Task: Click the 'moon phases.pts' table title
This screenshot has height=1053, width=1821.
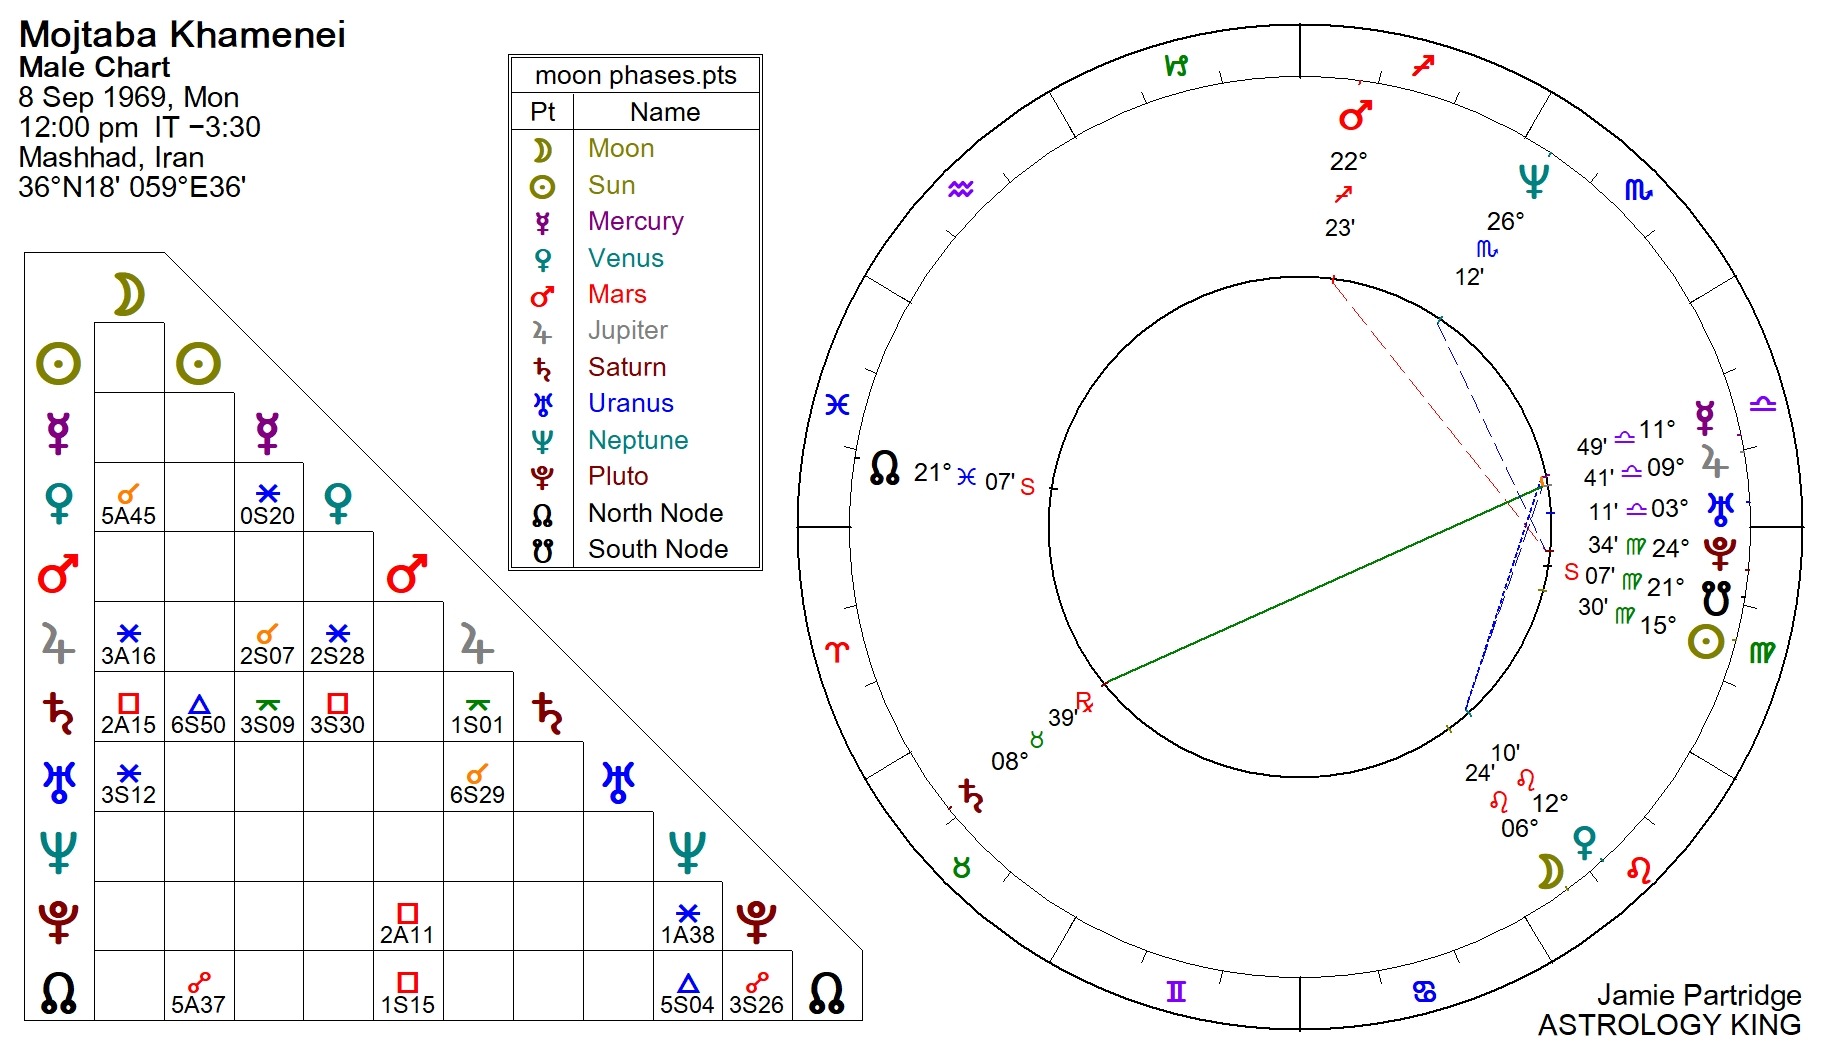Action: click(x=635, y=75)
